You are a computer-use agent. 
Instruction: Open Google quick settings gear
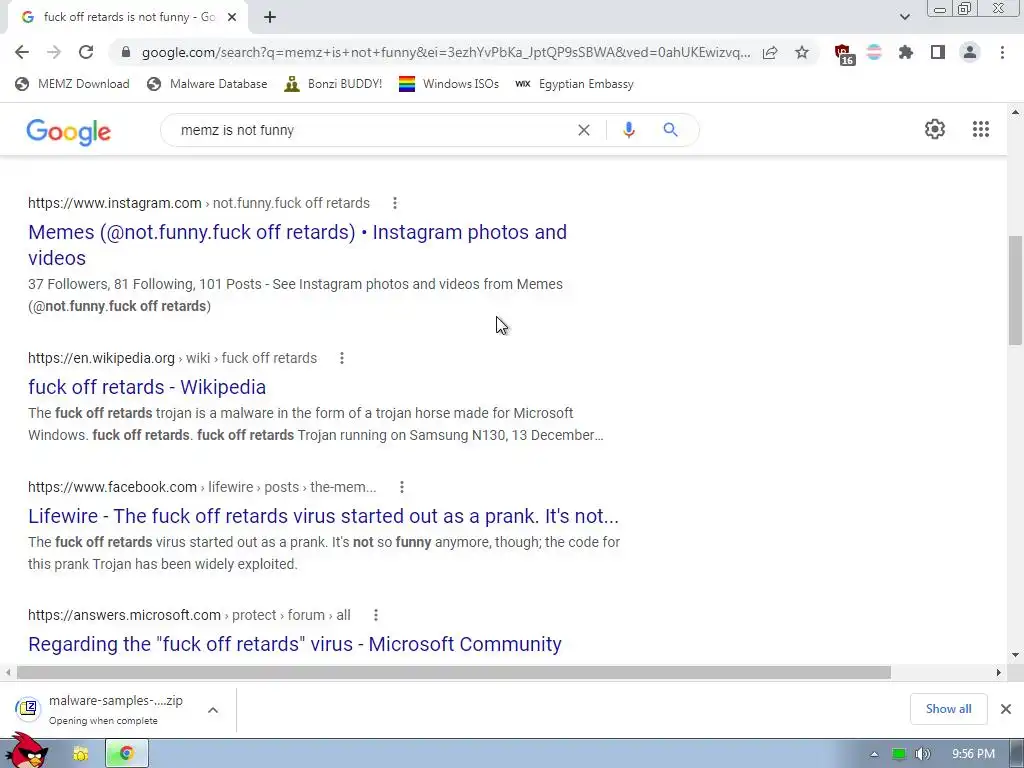tap(935, 129)
